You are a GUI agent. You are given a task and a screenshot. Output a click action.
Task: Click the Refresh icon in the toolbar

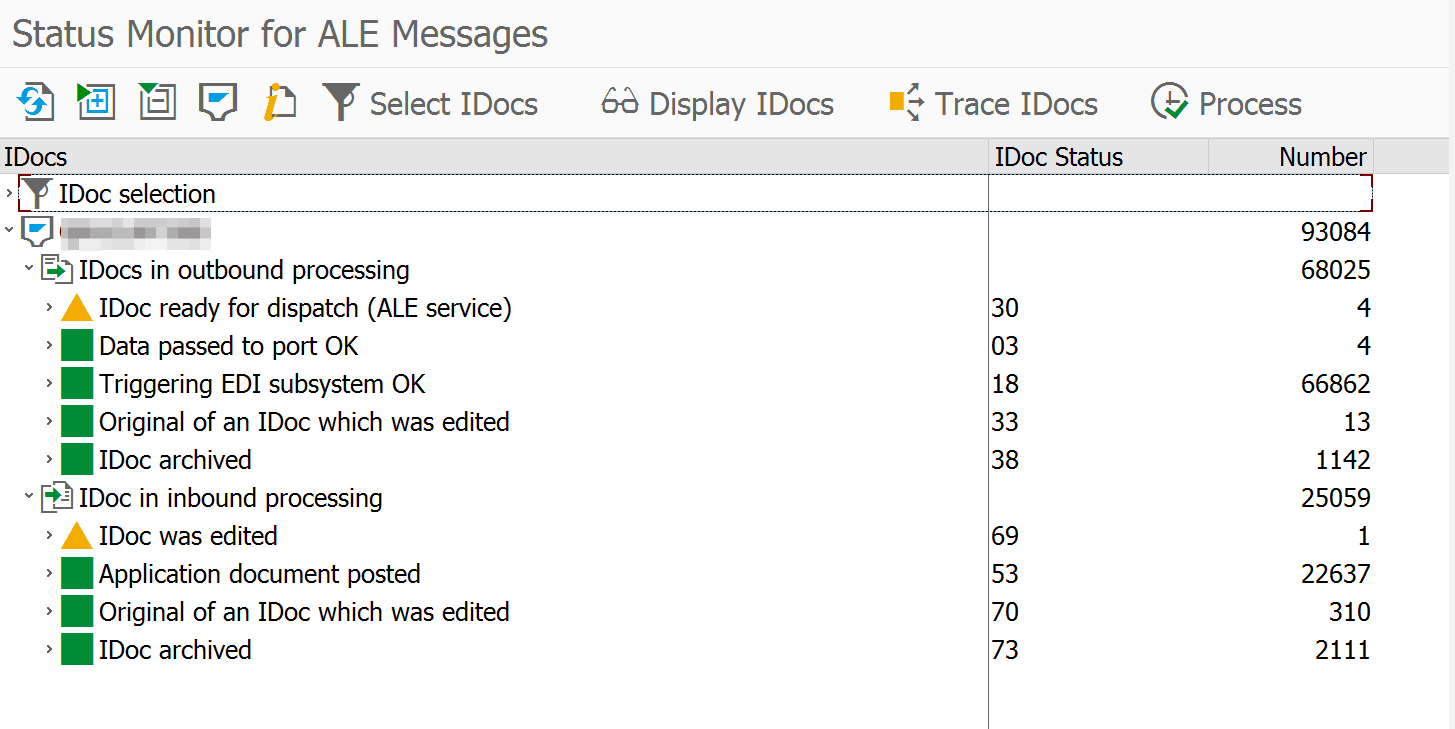coord(36,103)
